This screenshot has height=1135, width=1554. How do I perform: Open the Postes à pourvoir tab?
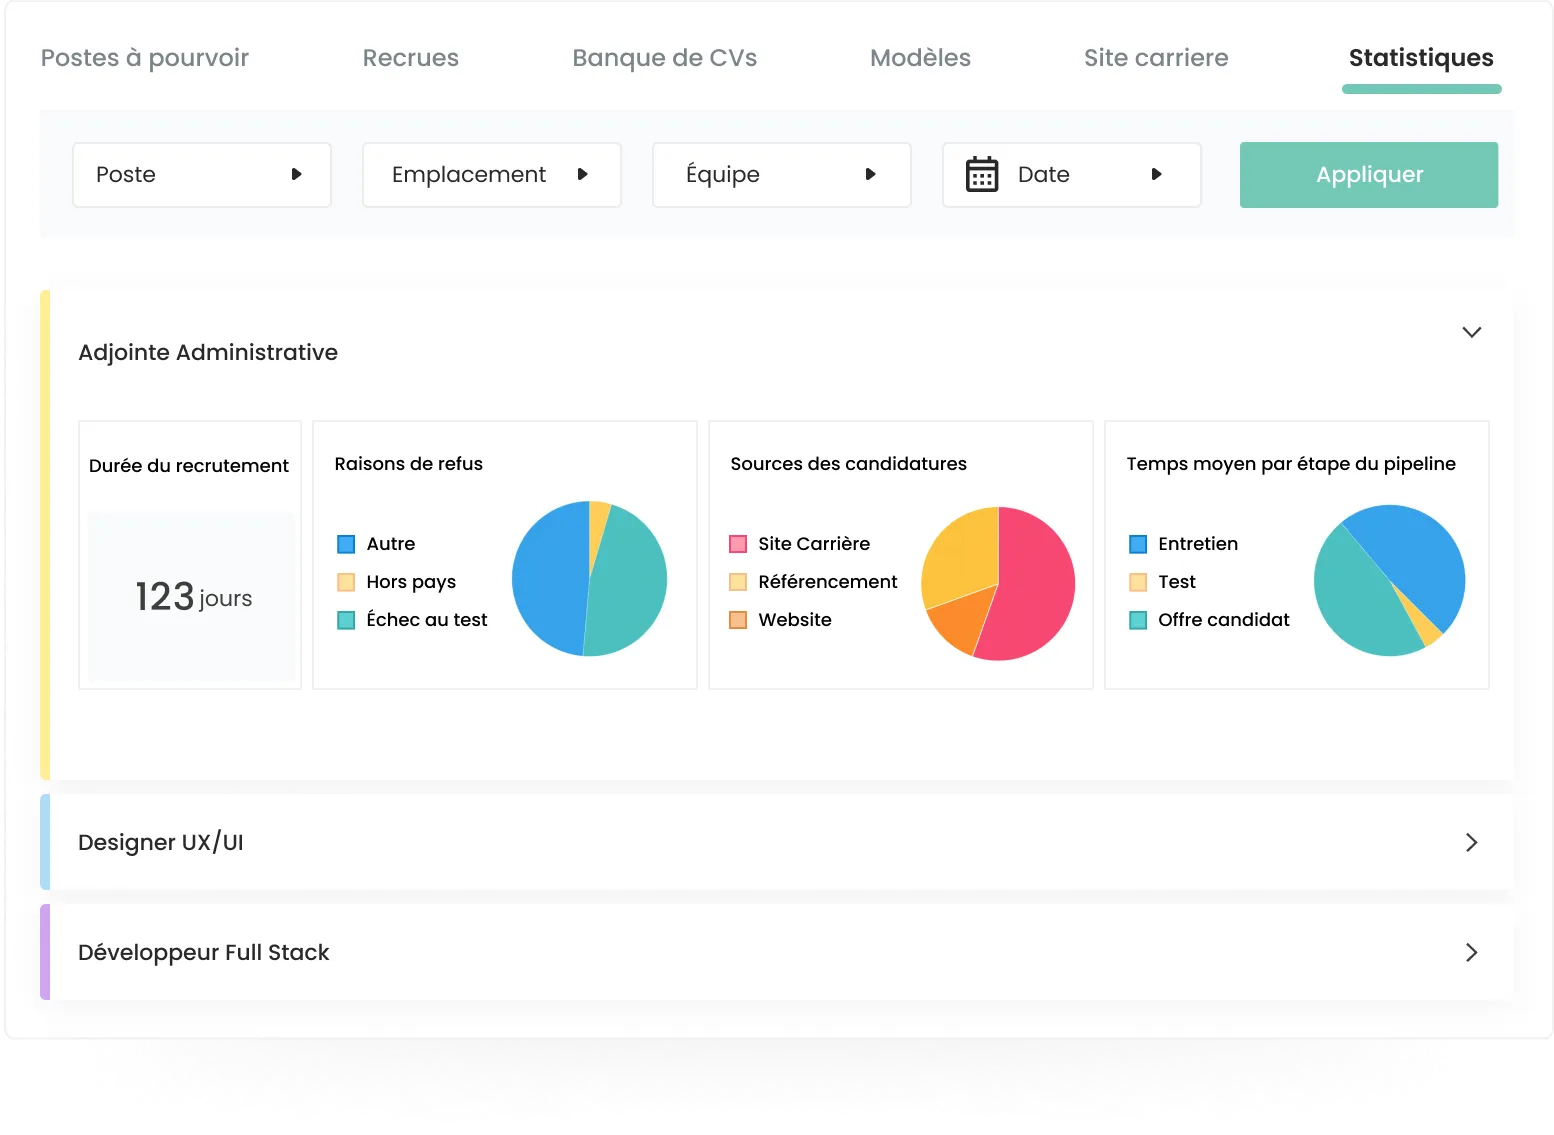point(145,58)
